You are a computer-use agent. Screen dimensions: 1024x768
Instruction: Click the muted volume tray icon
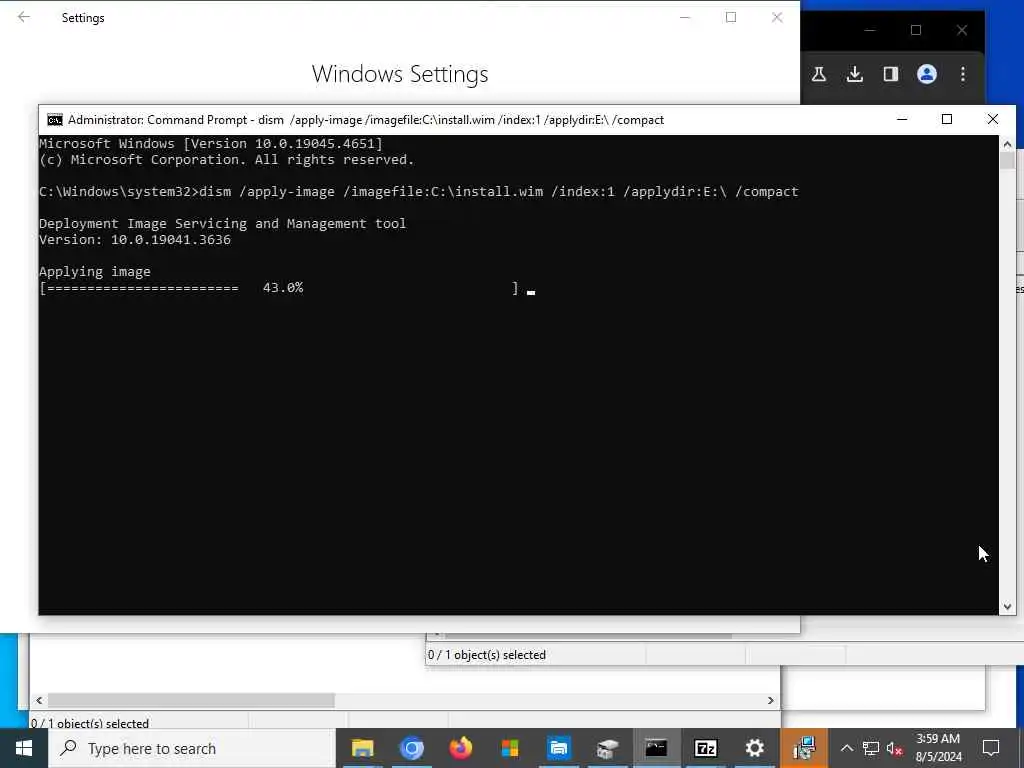(894, 748)
